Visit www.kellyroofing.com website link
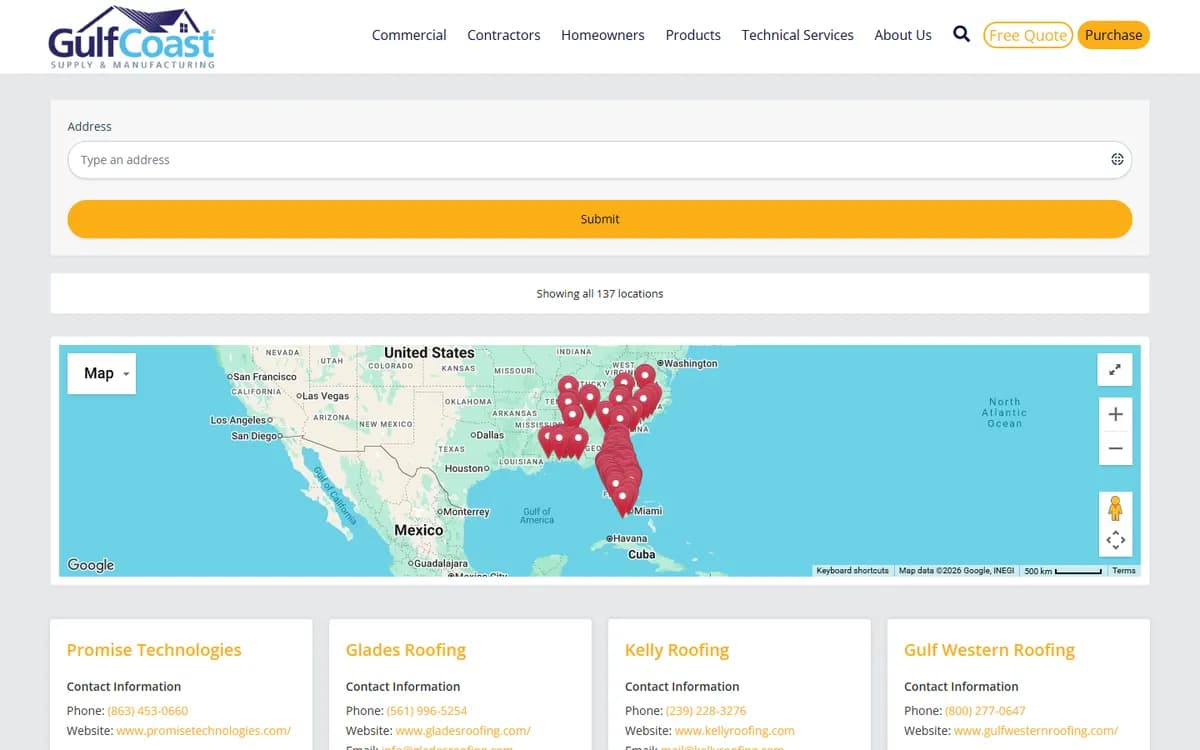The height and width of the screenshot is (750, 1200). coord(735,731)
